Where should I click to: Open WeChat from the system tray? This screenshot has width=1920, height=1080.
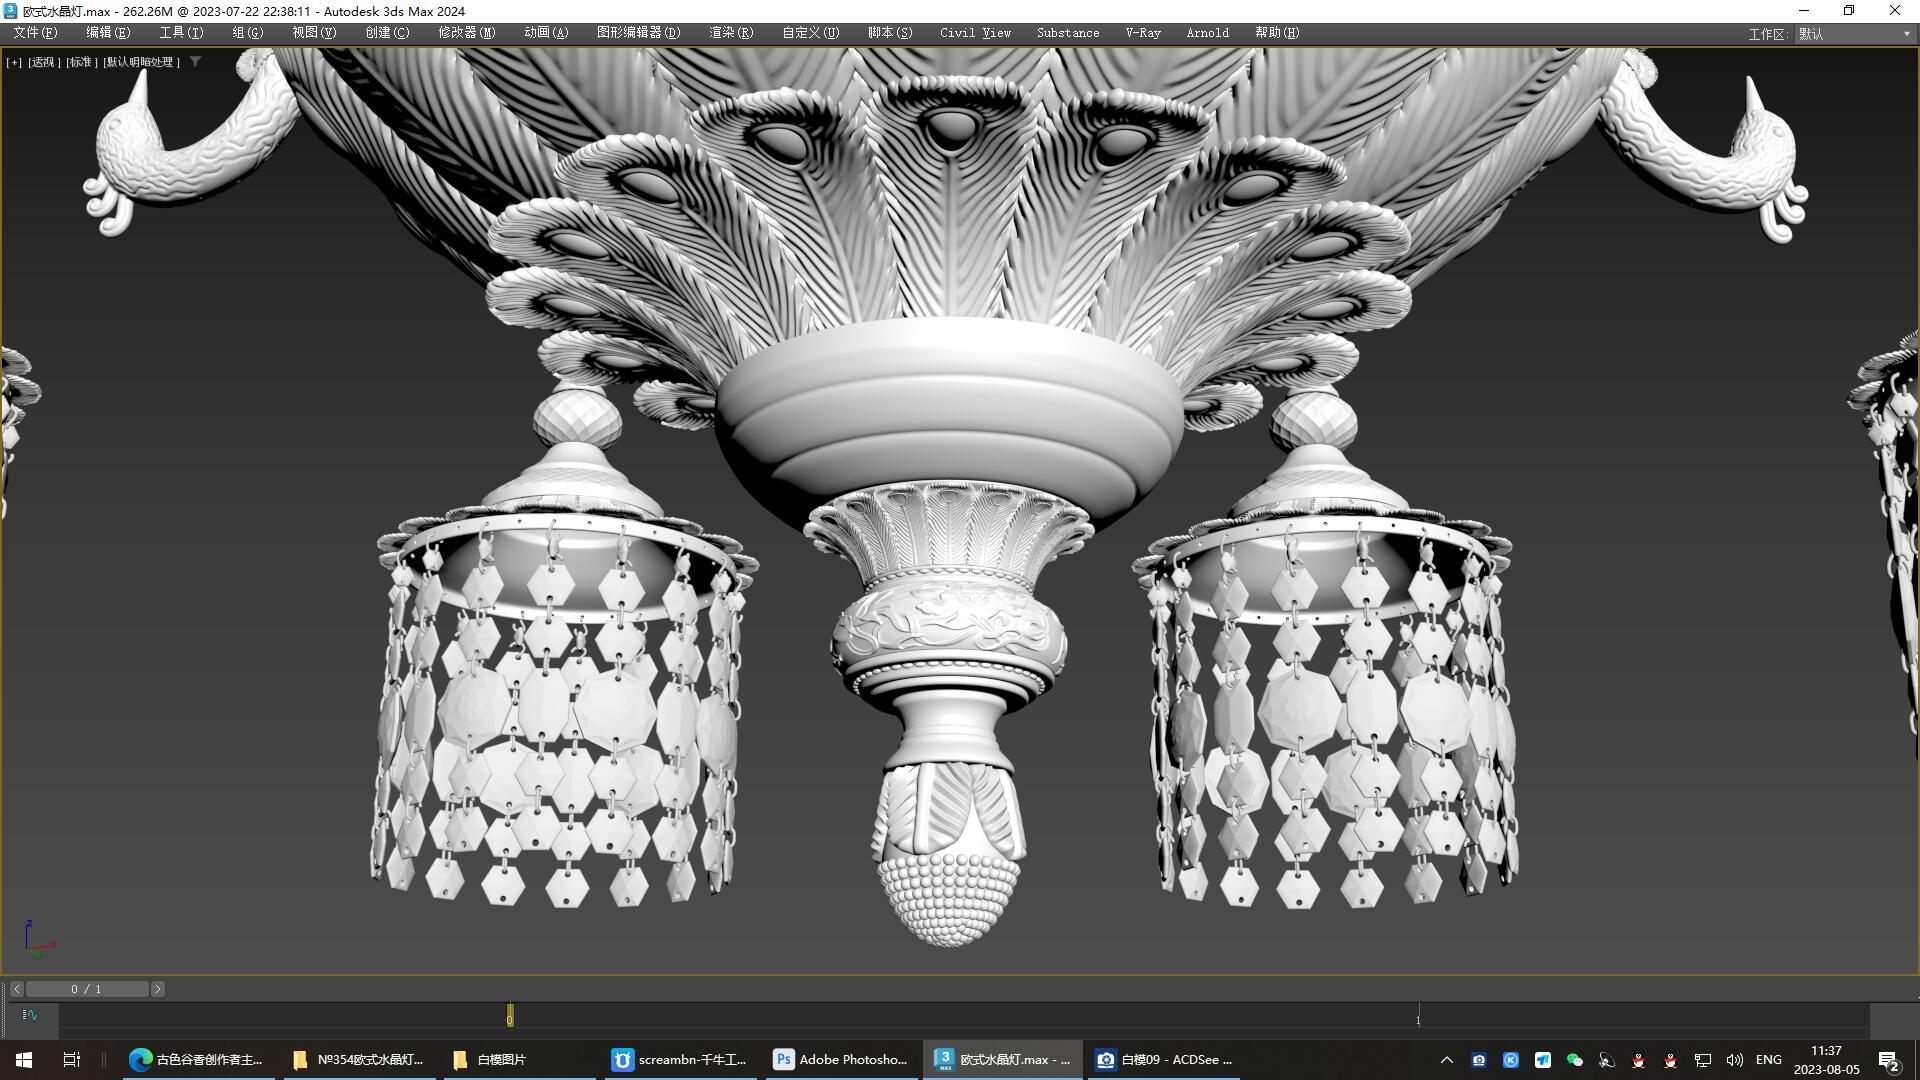coord(1575,1059)
